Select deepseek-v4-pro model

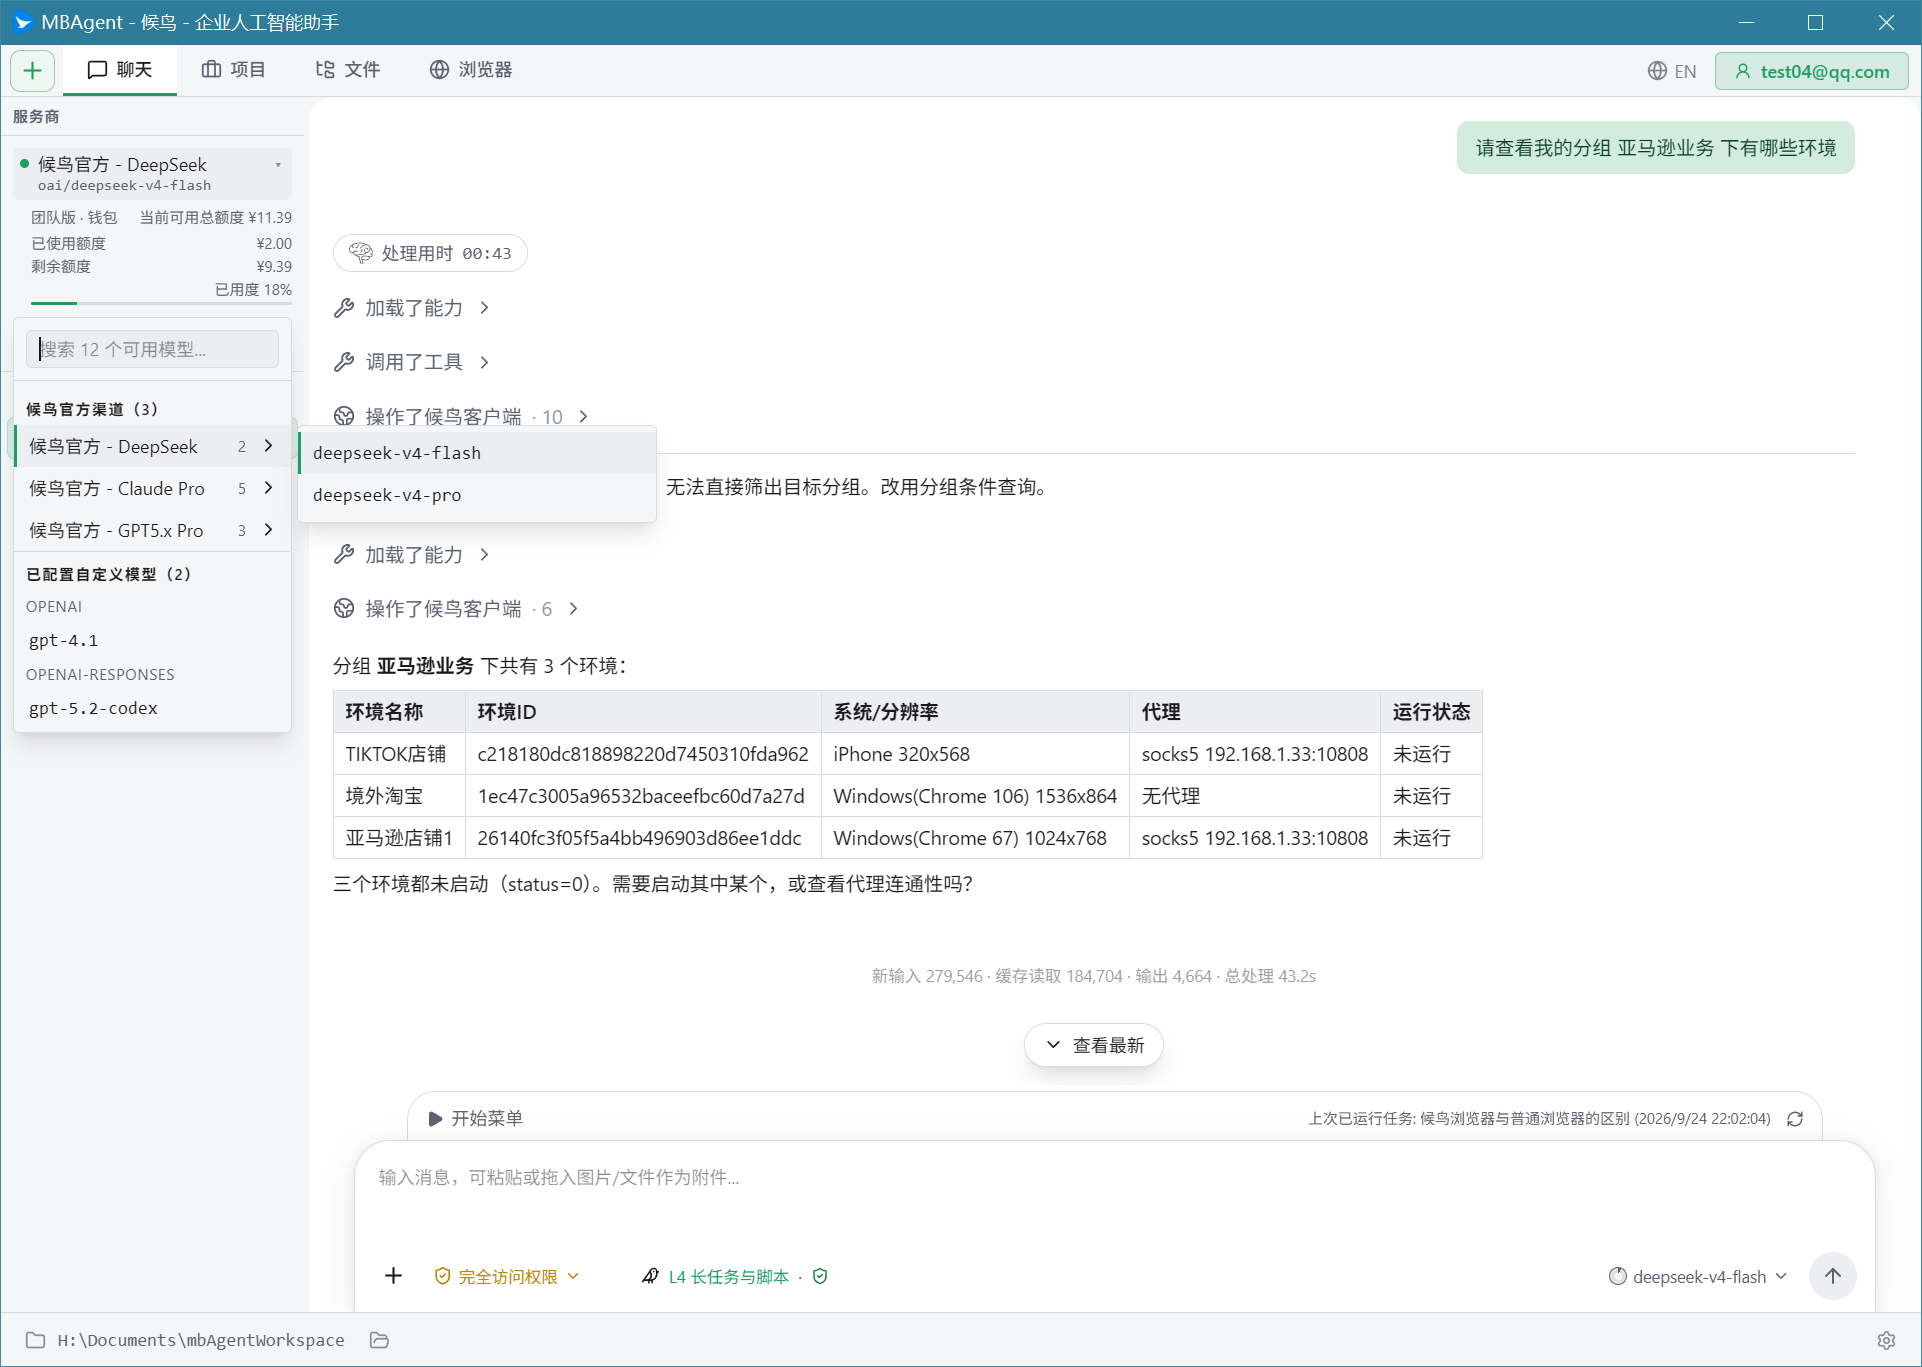pyautogui.click(x=477, y=495)
